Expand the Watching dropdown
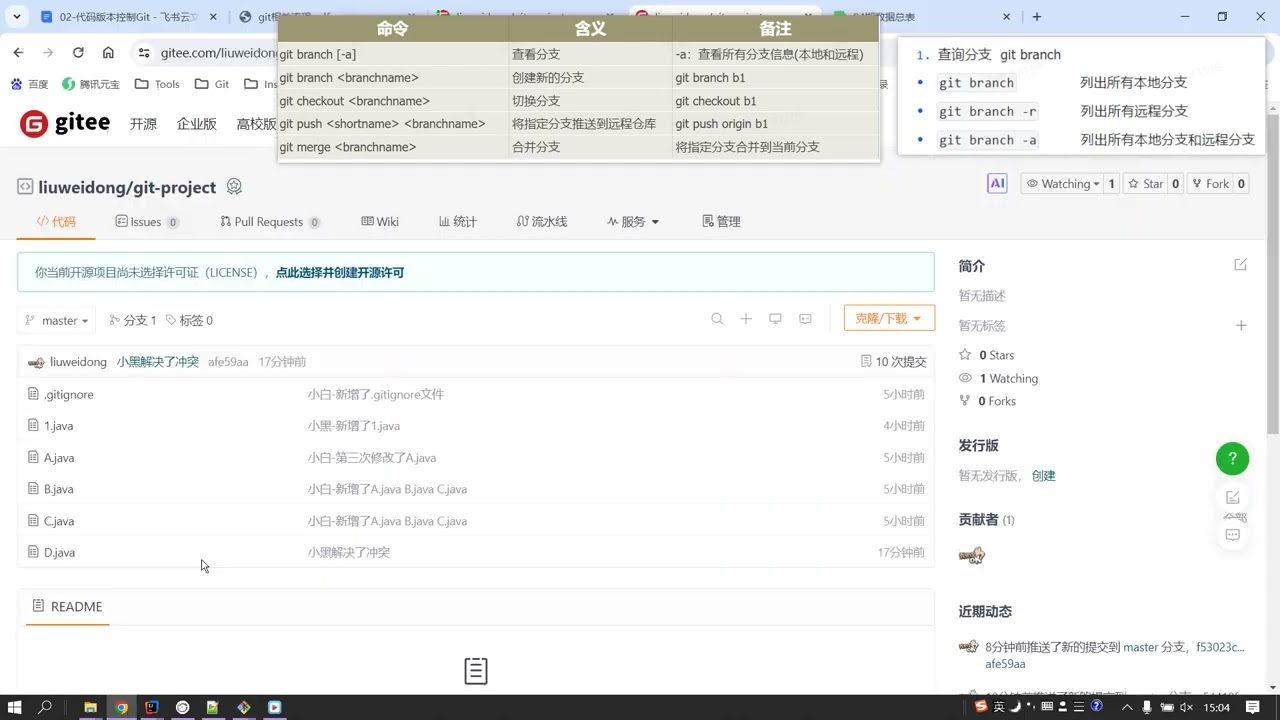Viewport: 1280px width, 720px height. (1062, 183)
